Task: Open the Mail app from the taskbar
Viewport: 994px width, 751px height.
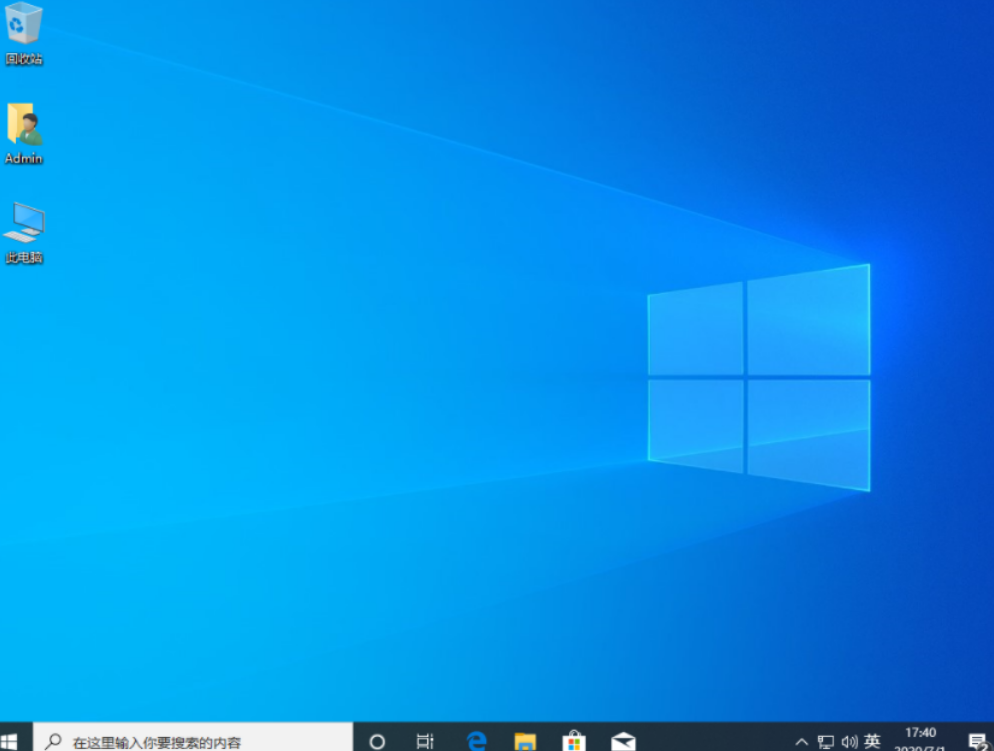Action: tap(623, 741)
